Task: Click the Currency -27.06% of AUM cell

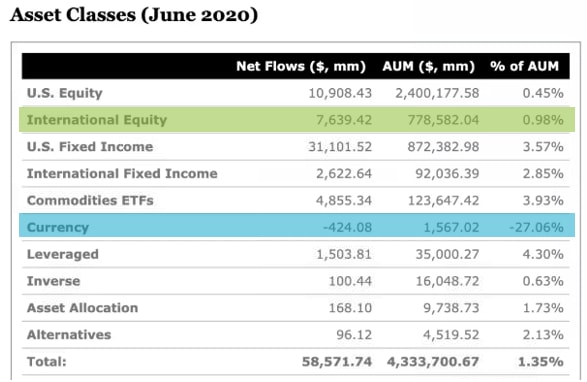Action: [x=536, y=227]
